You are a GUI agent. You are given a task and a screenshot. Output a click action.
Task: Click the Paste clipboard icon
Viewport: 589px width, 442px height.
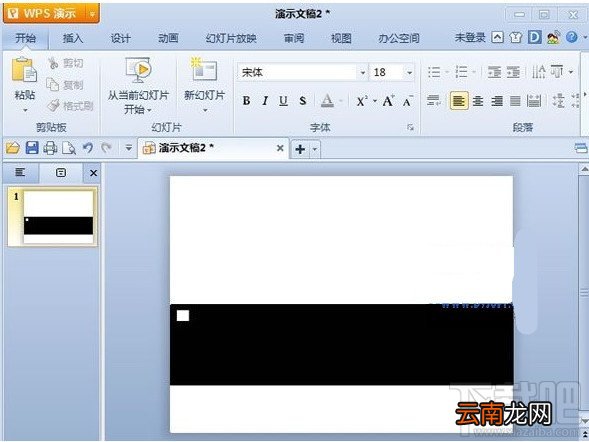(x=24, y=70)
